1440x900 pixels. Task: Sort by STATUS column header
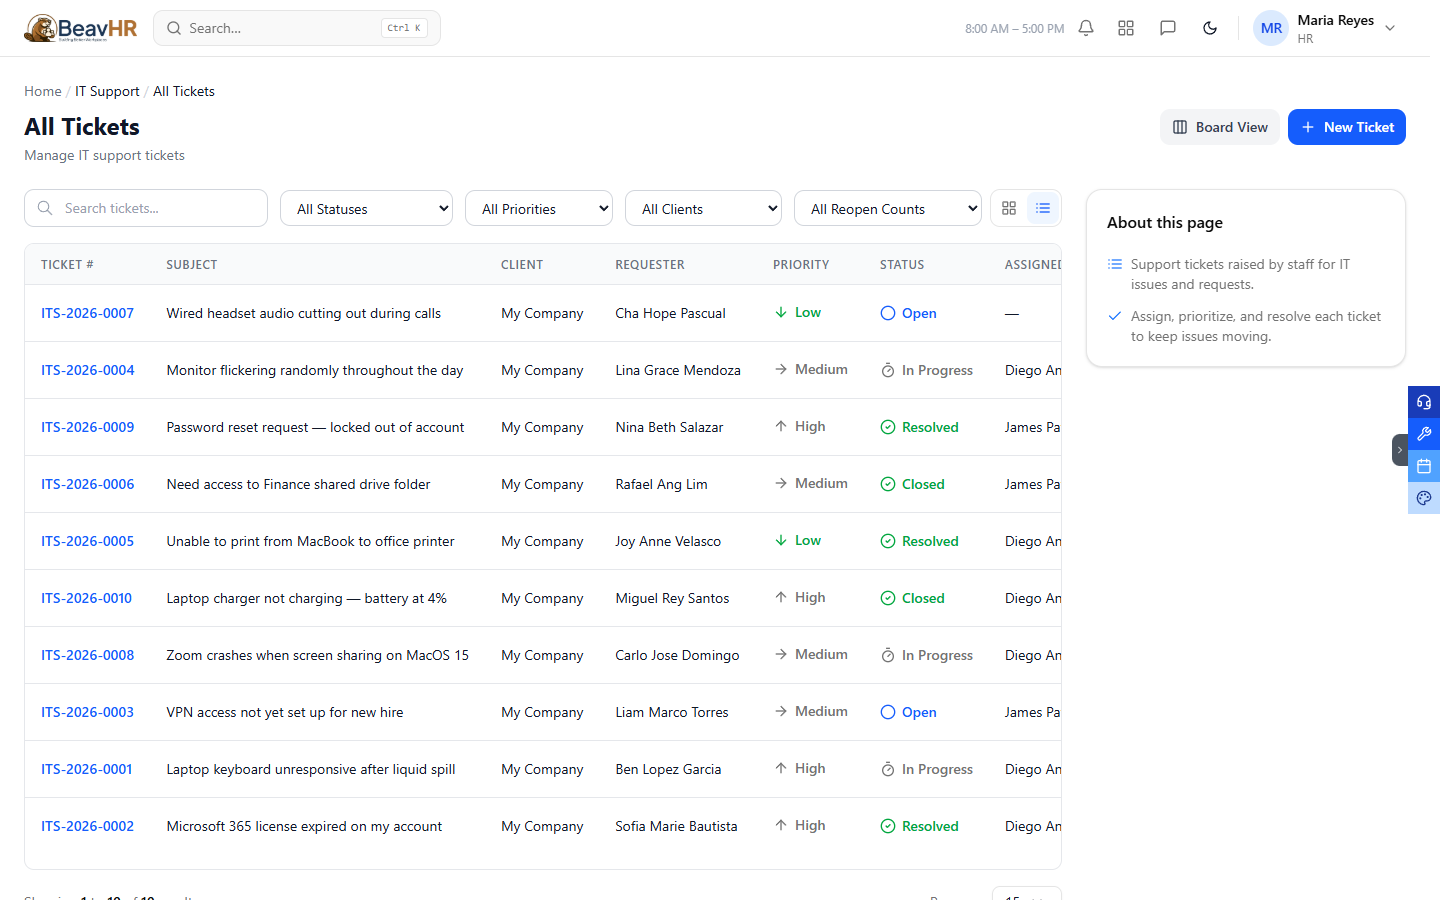point(902,265)
